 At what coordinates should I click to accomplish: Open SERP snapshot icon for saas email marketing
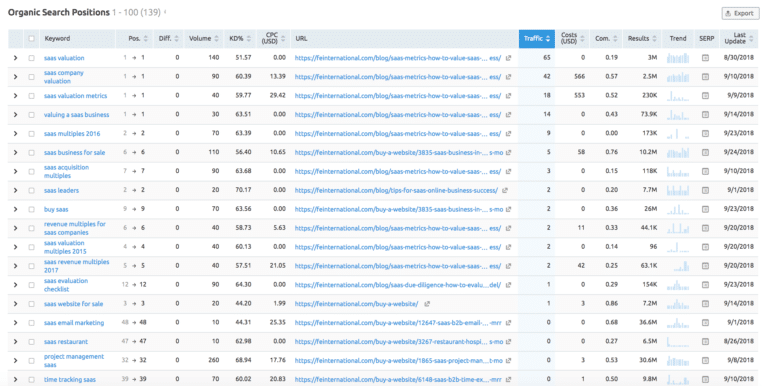[705, 322]
